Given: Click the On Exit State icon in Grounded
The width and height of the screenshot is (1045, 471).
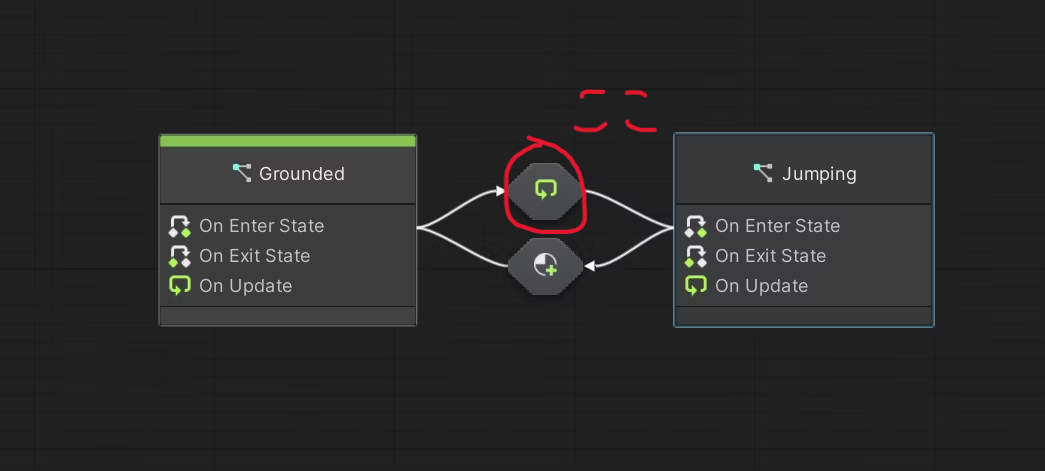Looking at the screenshot, I should pyautogui.click(x=180, y=256).
